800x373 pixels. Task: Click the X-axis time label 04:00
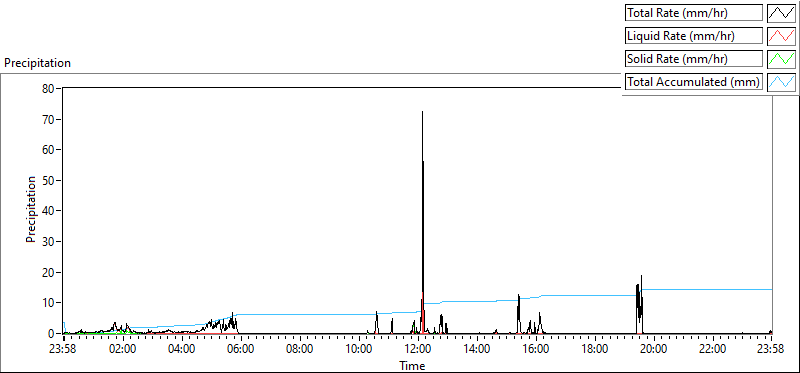[182, 350]
